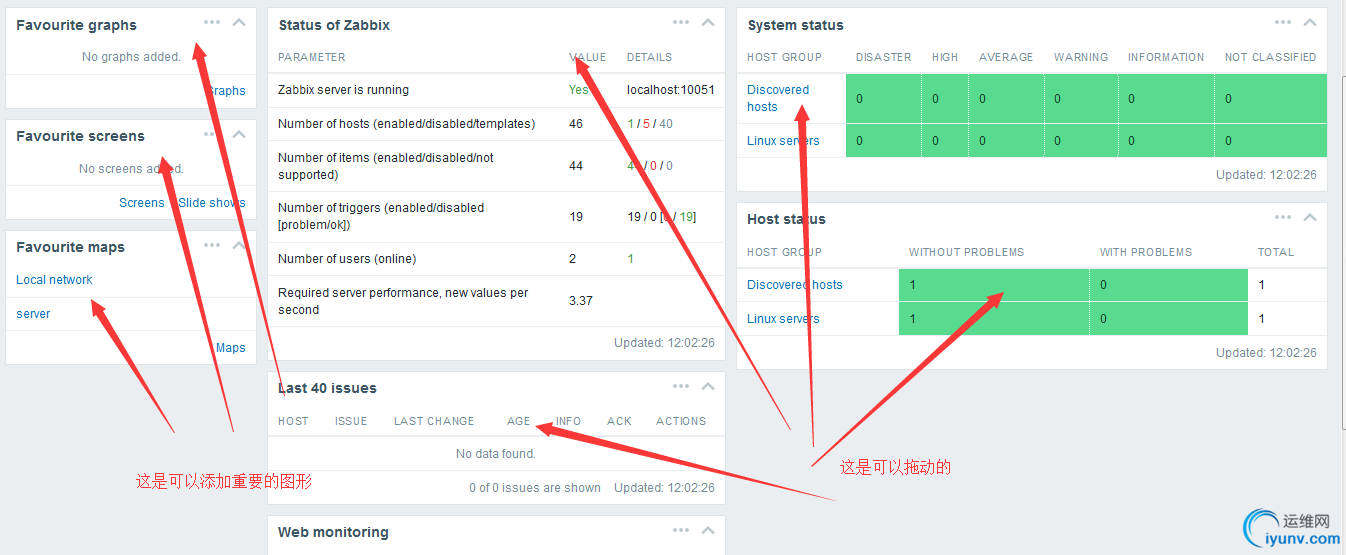1346x555 pixels.
Task: Click the Warning cell for Linux servers
Action: (x=1081, y=141)
